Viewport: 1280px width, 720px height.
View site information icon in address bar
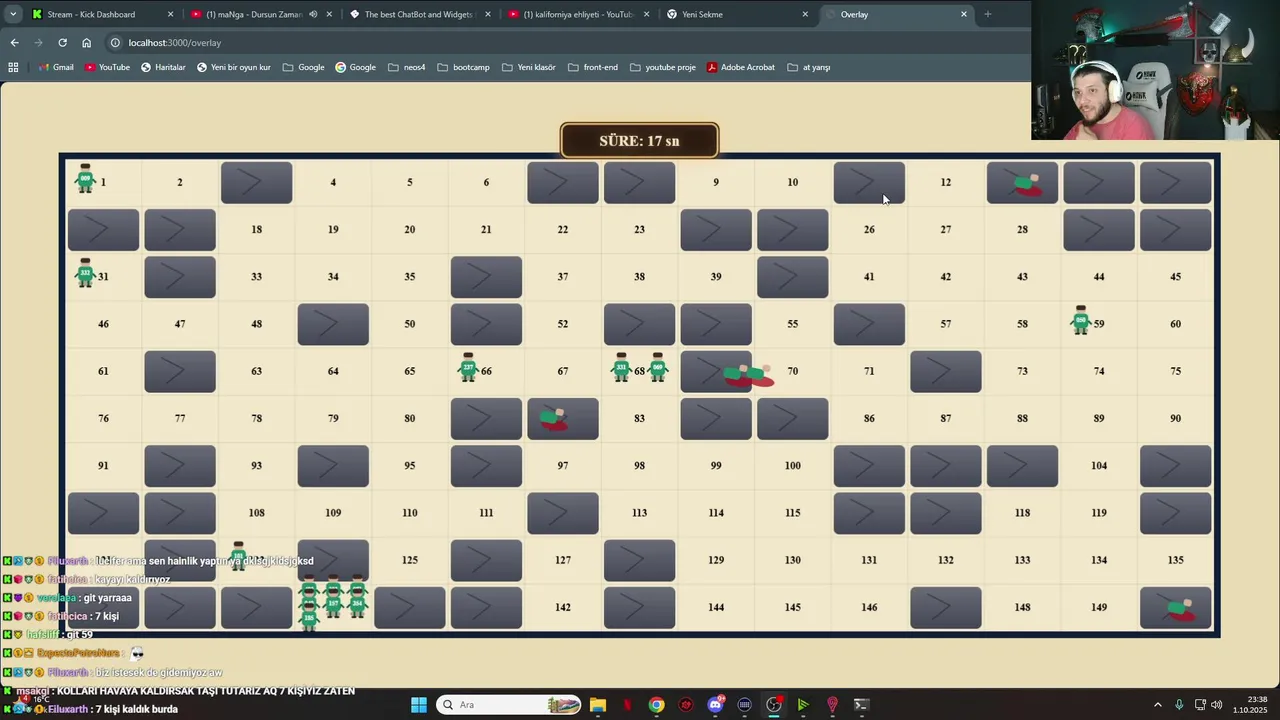[115, 43]
